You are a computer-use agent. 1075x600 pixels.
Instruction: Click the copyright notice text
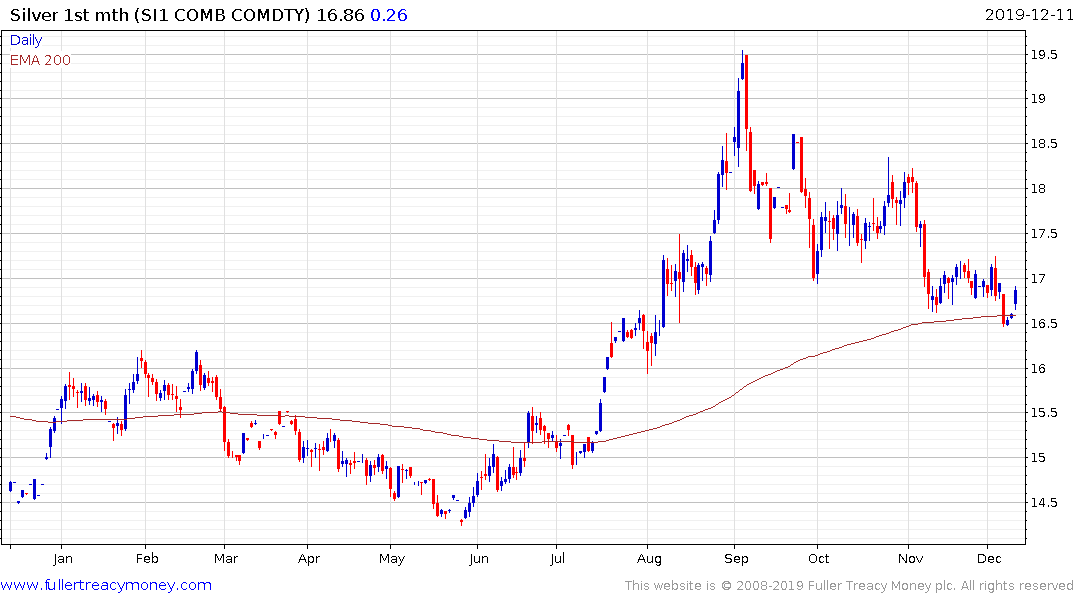pos(849,586)
